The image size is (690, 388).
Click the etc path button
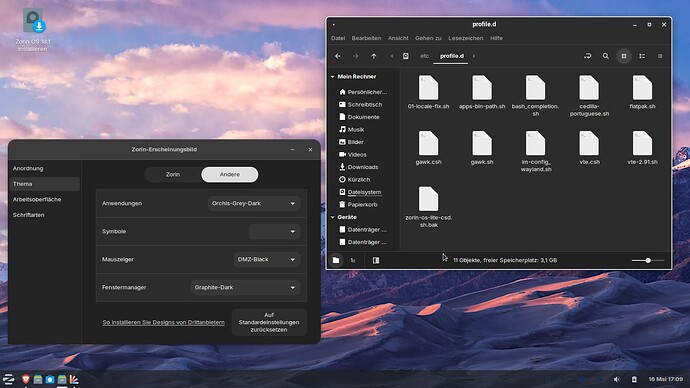coord(424,56)
